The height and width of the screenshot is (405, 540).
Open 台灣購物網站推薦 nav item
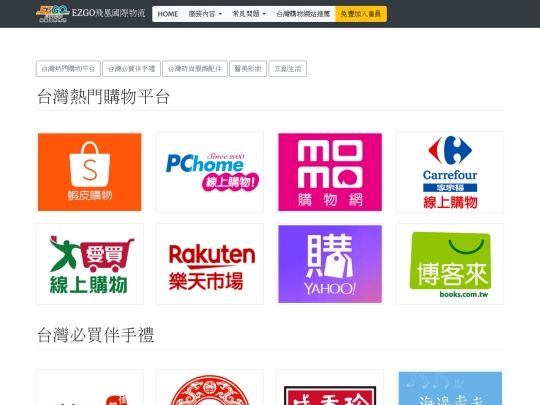(x=303, y=14)
